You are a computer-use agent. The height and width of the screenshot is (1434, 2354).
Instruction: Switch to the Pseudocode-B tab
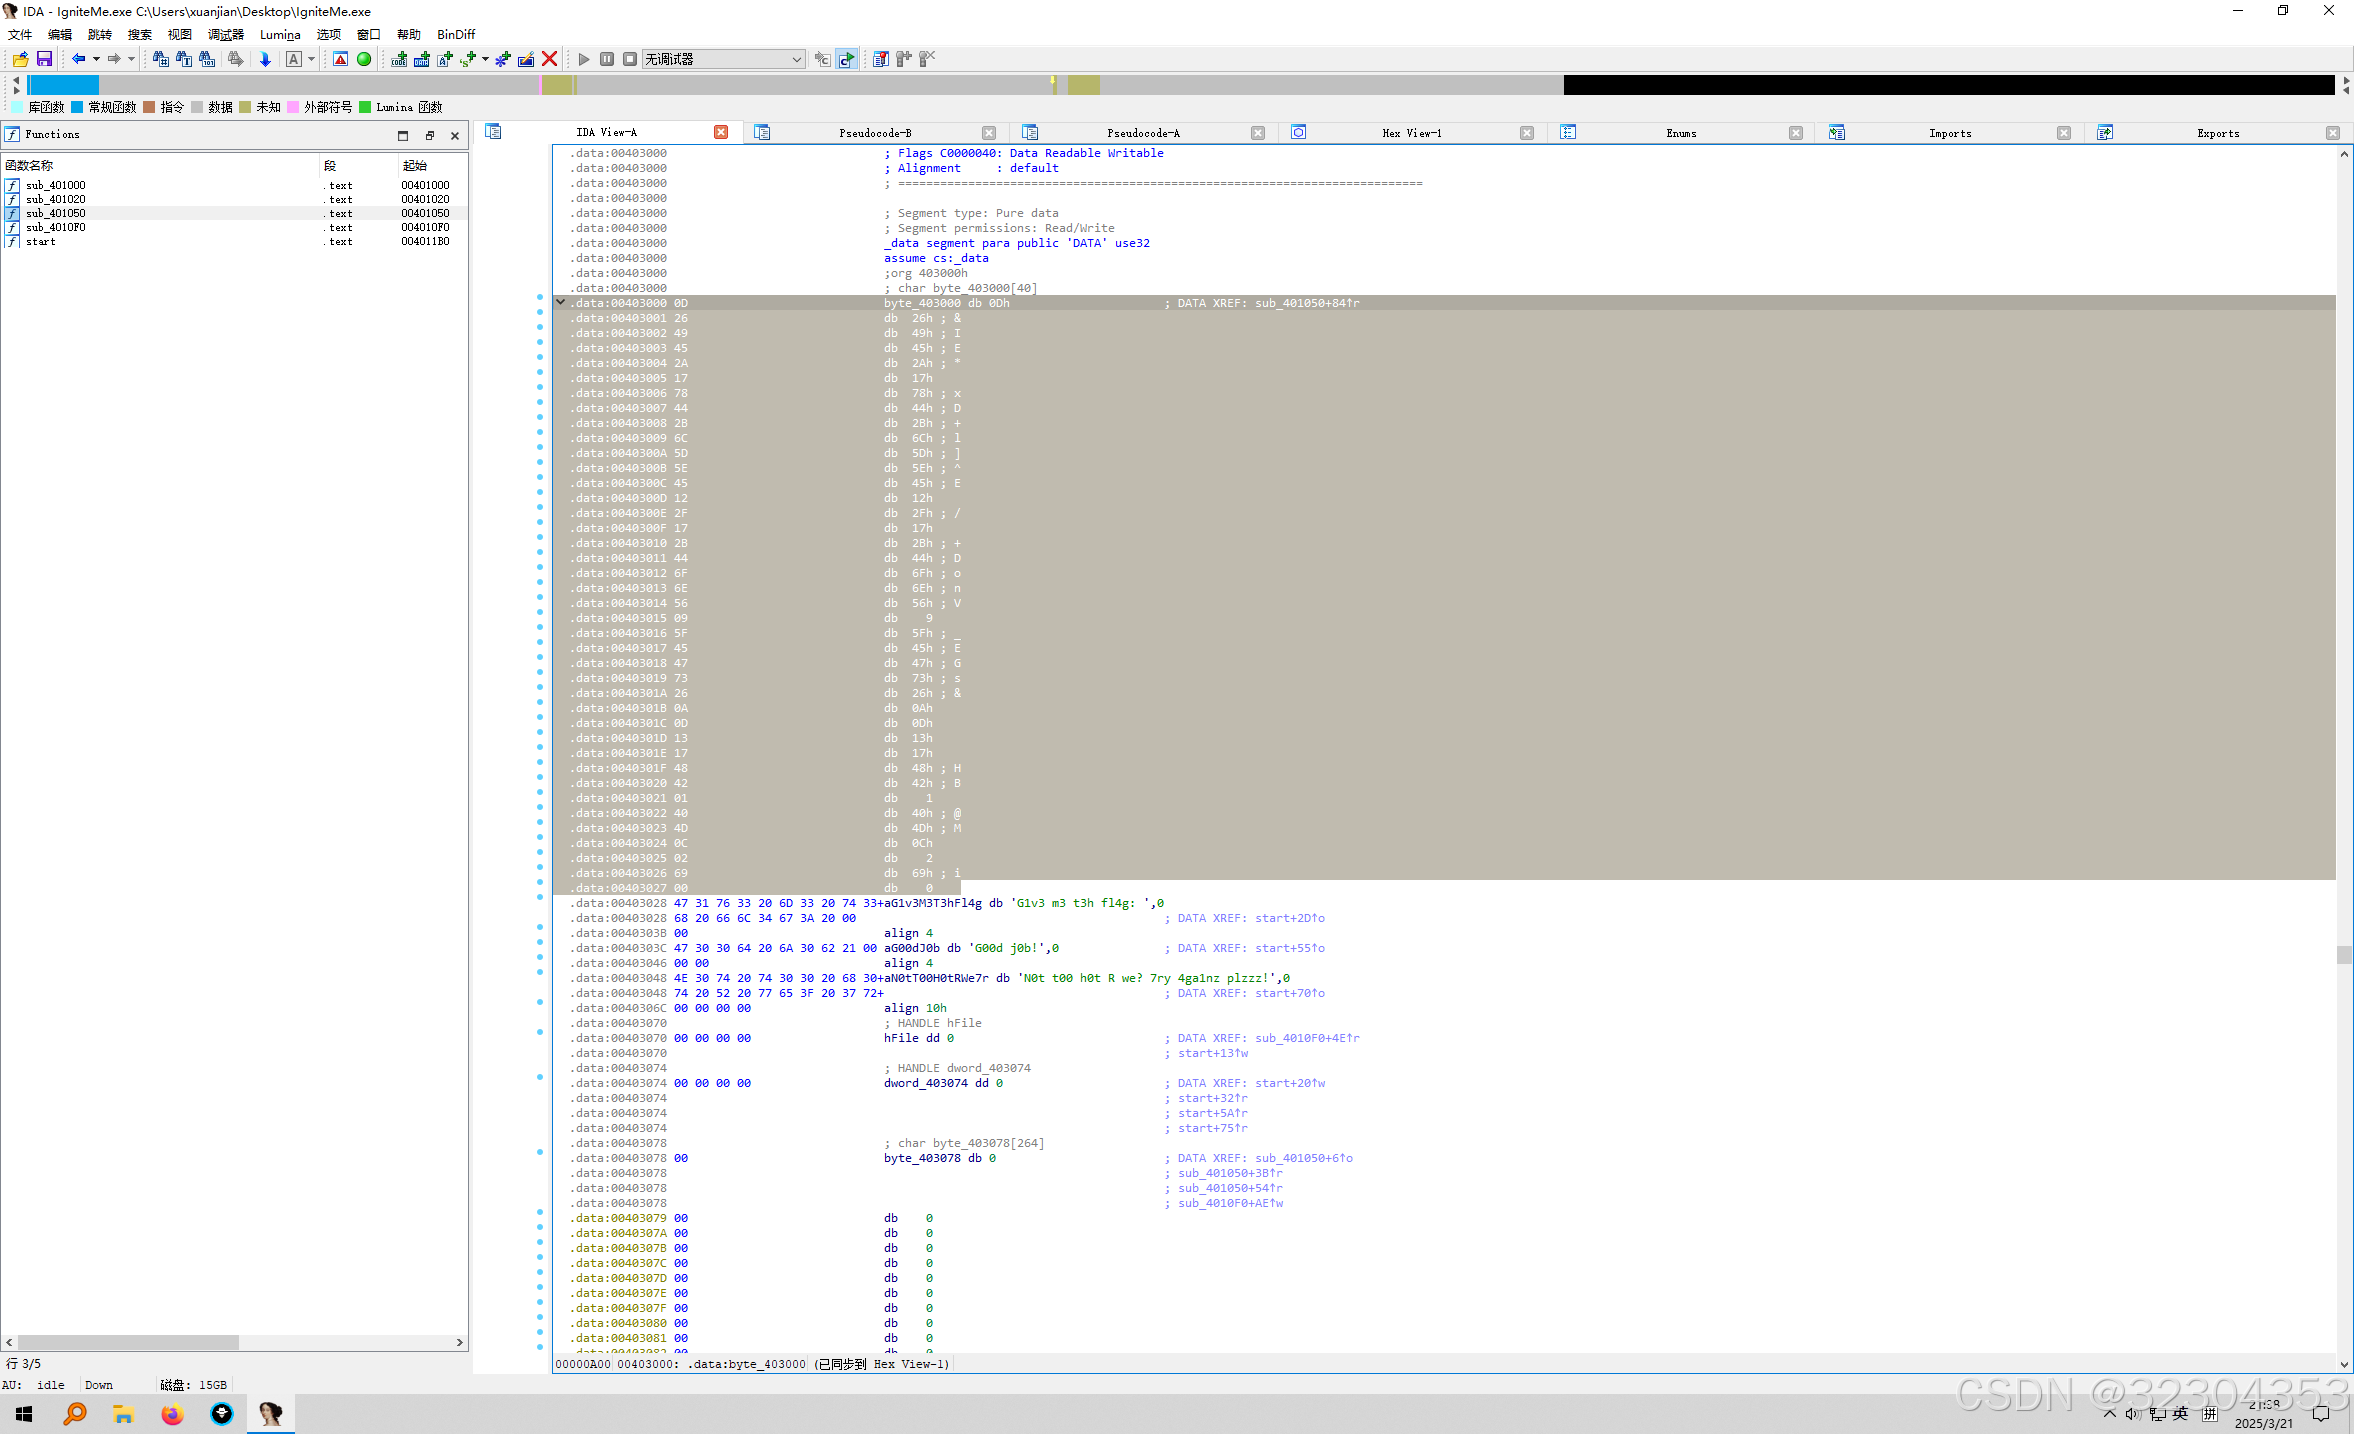[875, 133]
